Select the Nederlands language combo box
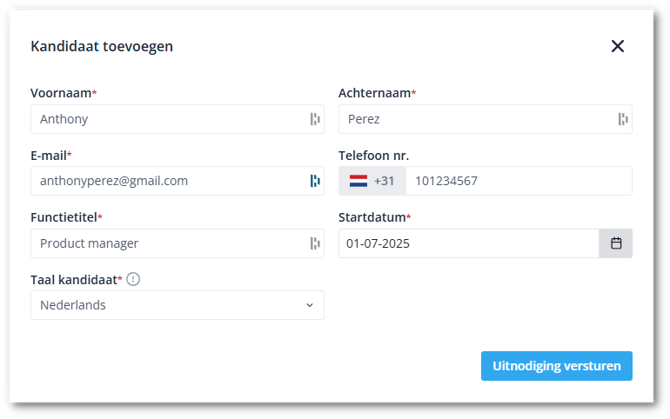Image resolution: width=670 pixels, height=419 pixels. click(170, 305)
